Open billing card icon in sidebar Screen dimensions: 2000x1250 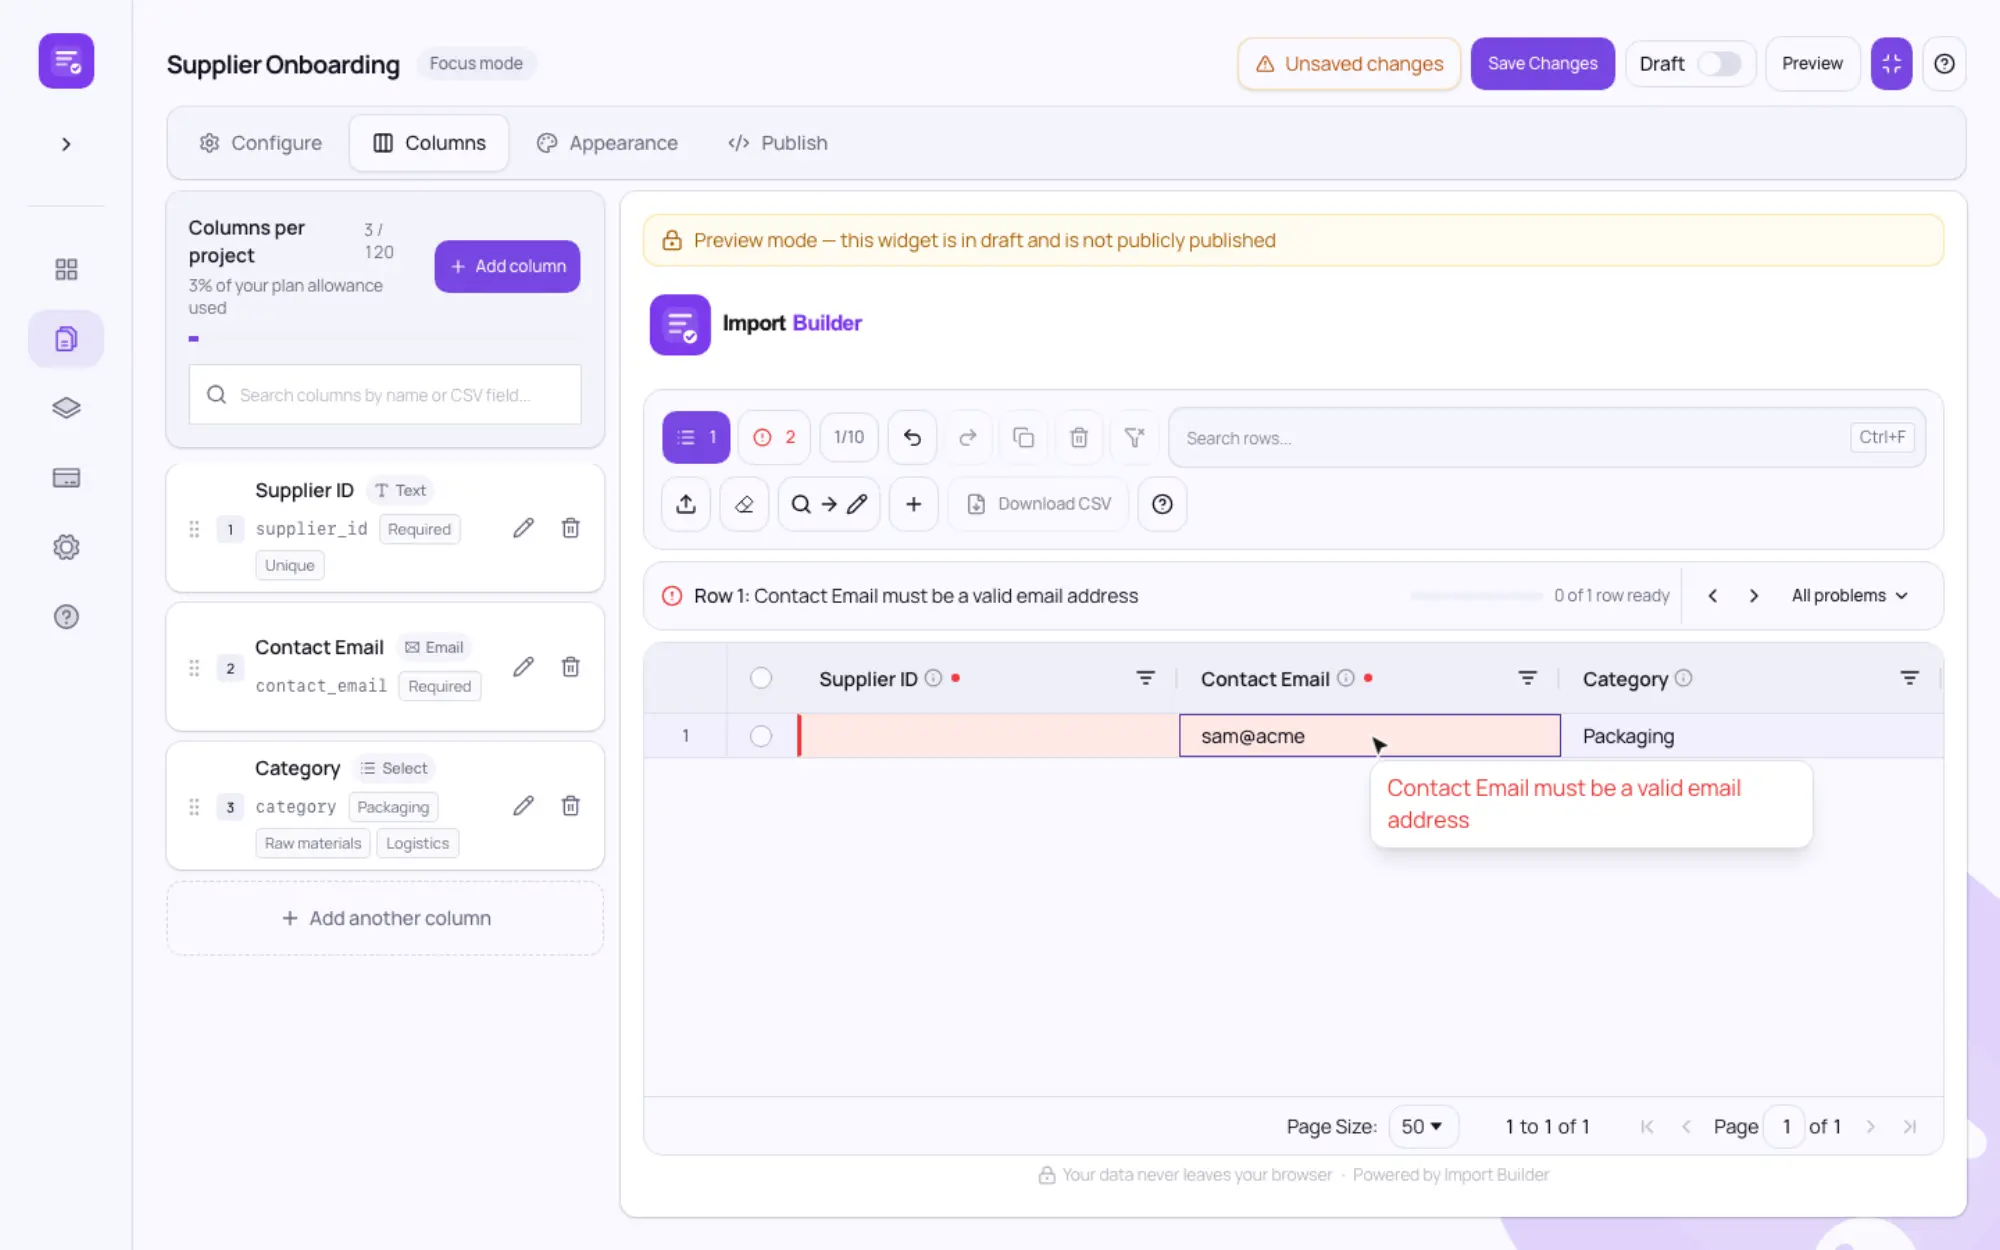tap(66, 478)
